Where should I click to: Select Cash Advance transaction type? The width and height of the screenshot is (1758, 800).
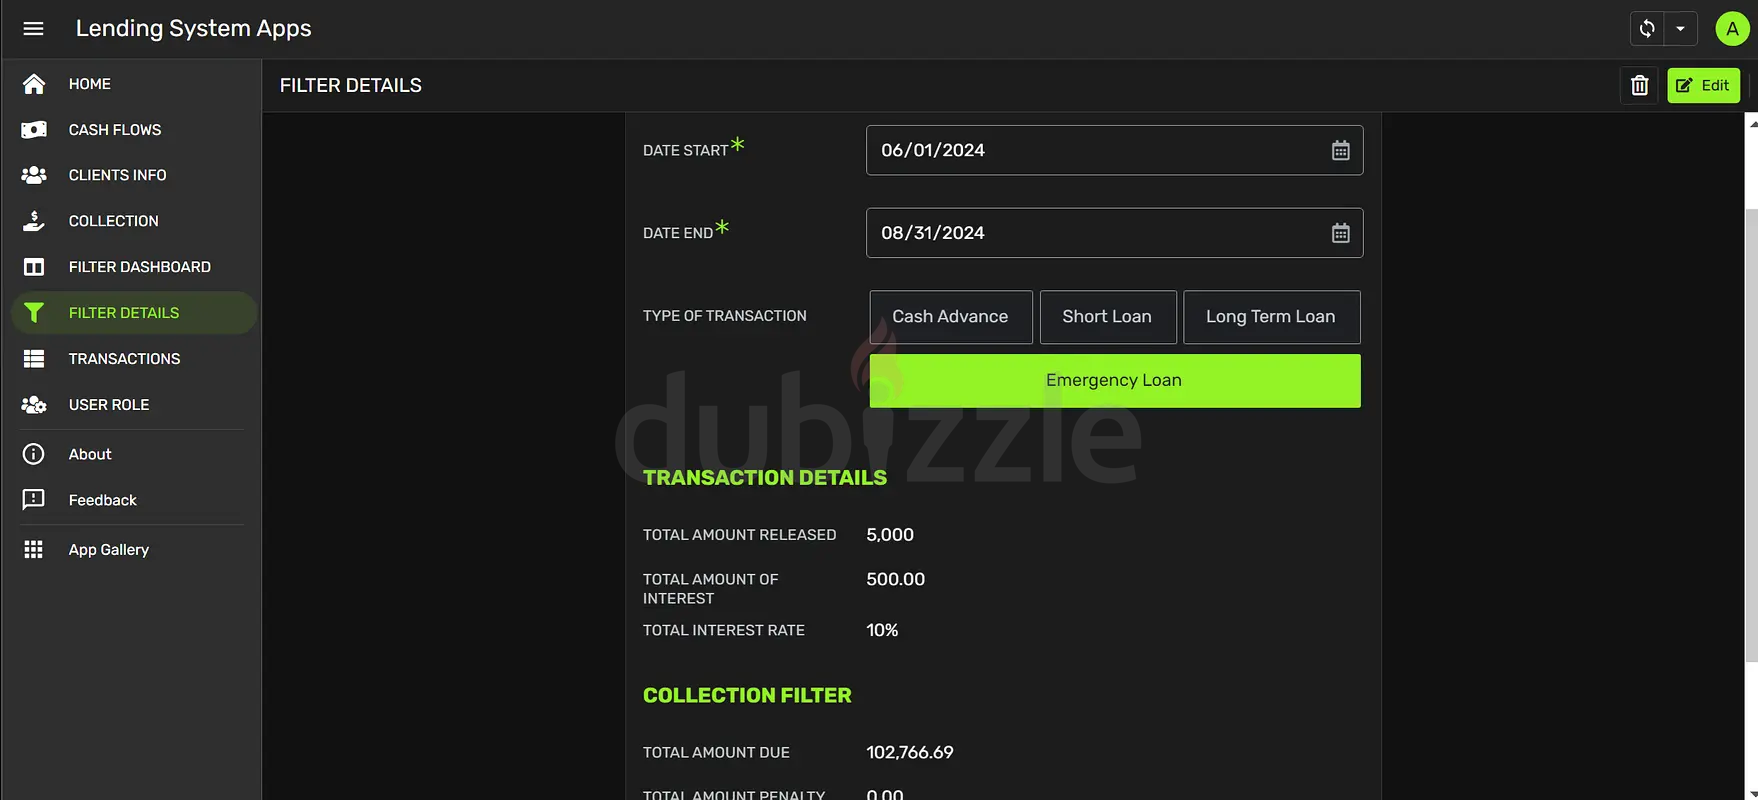tap(950, 317)
